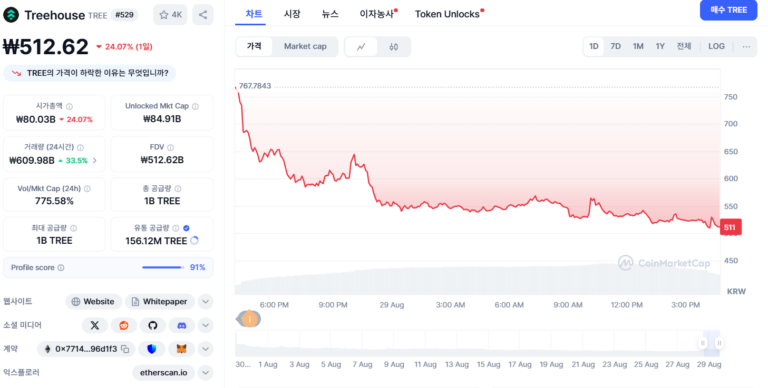Switch to line chart view

pos(361,47)
